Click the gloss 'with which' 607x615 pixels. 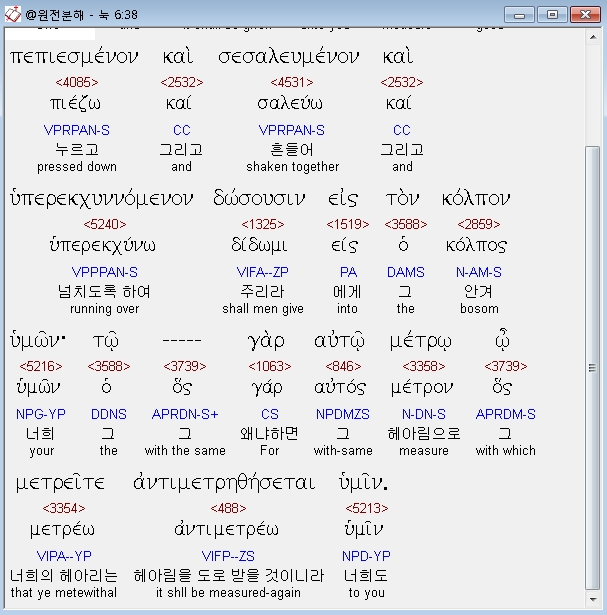click(x=505, y=451)
